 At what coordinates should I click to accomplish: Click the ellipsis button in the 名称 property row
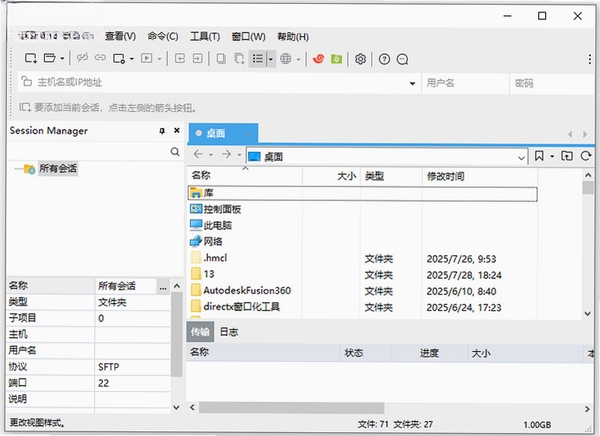[163, 287]
